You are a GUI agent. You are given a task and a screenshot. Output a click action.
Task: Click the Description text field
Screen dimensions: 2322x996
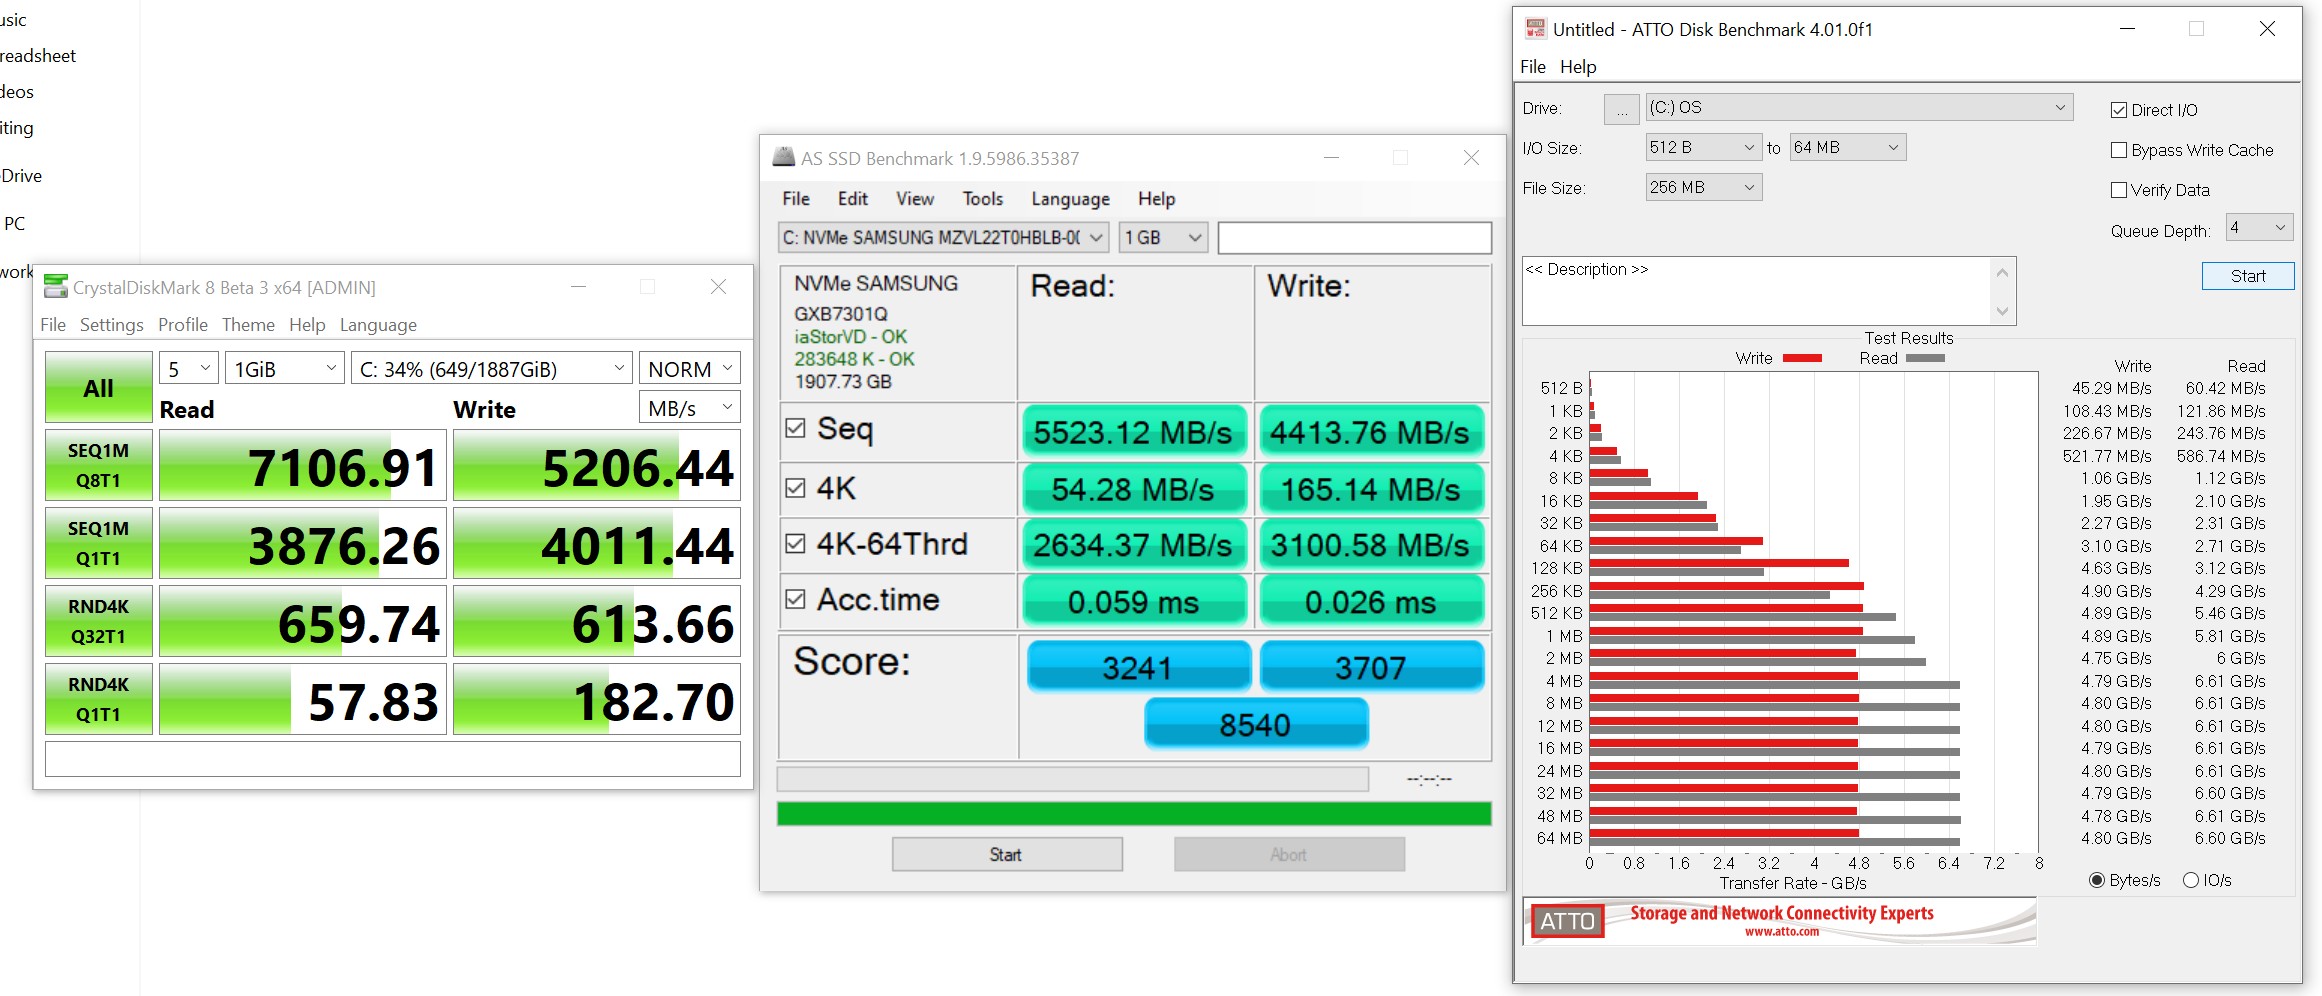pyautogui.click(x=1757, y=291)
